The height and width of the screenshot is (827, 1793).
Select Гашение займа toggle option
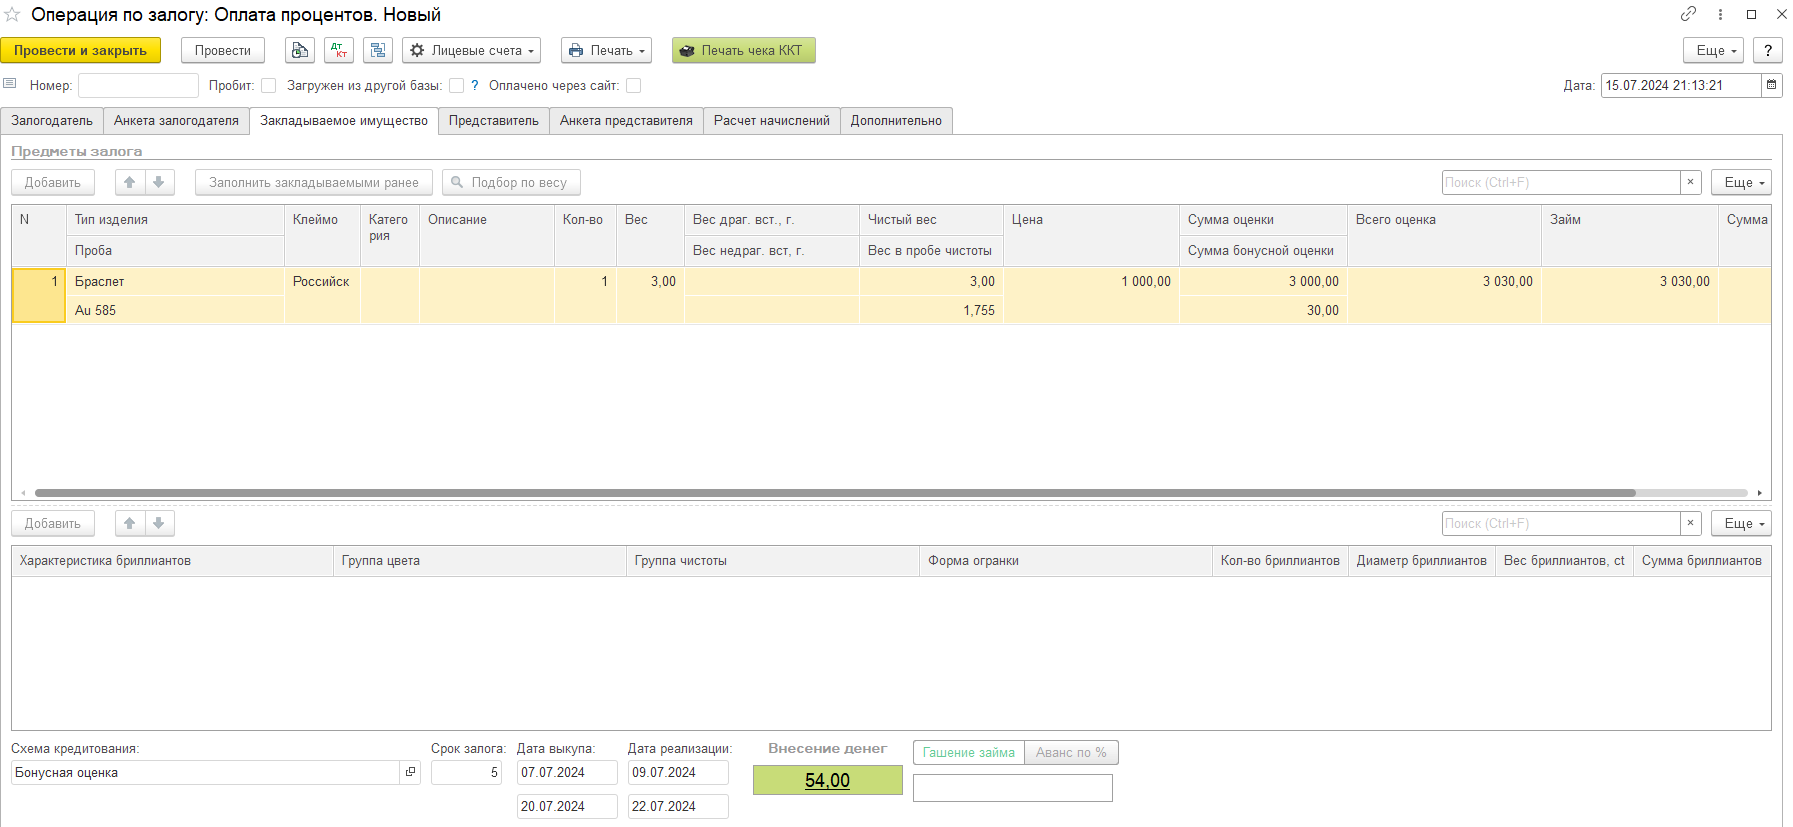pyautogui.click(x=968, y=752)
